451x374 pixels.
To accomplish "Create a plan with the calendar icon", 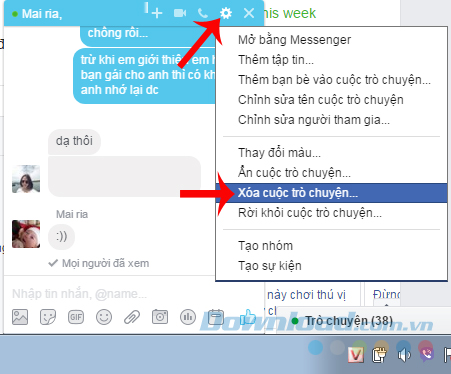I will click(x=216, y=317).
